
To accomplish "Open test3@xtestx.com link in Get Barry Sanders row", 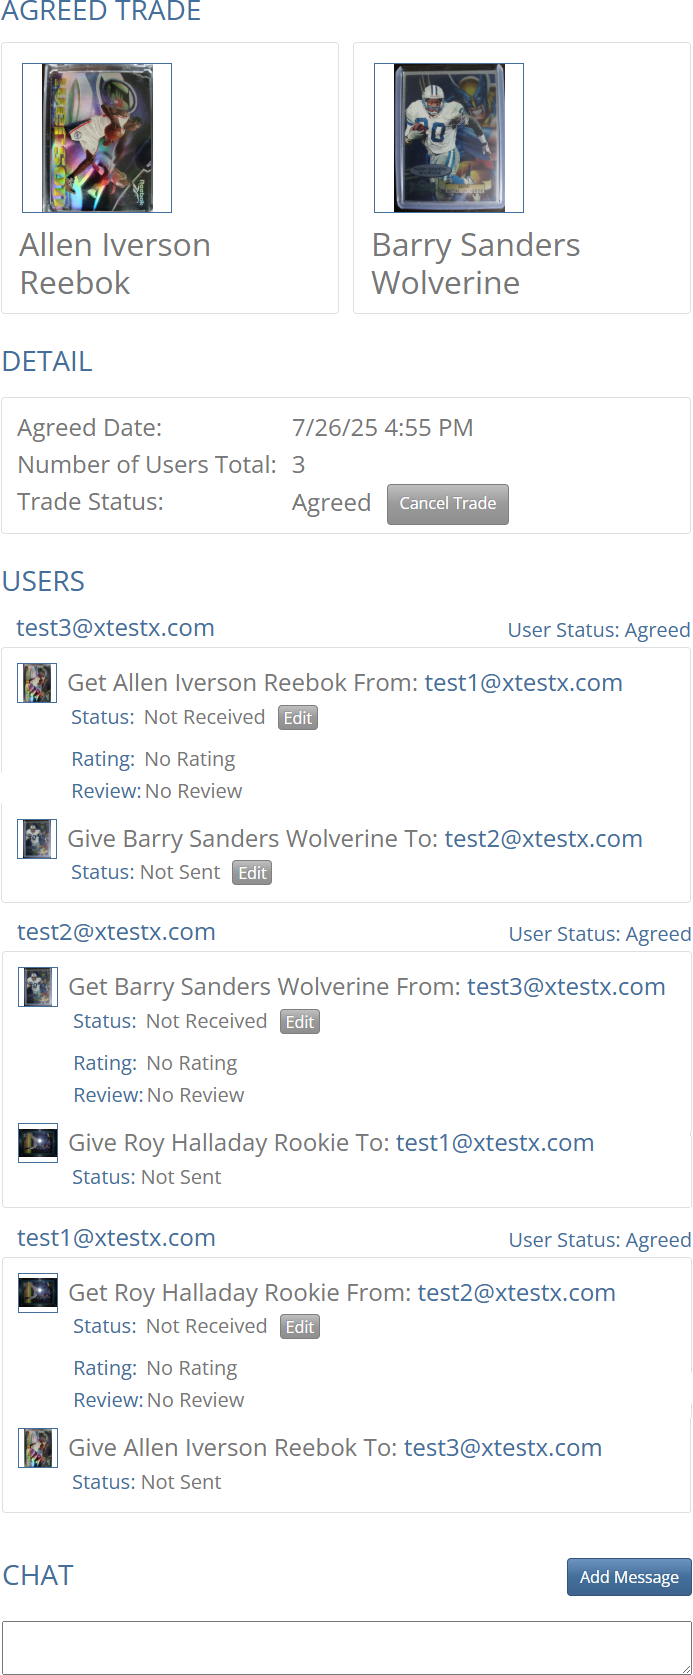I will pyautogui.click(x=566, y=987).
